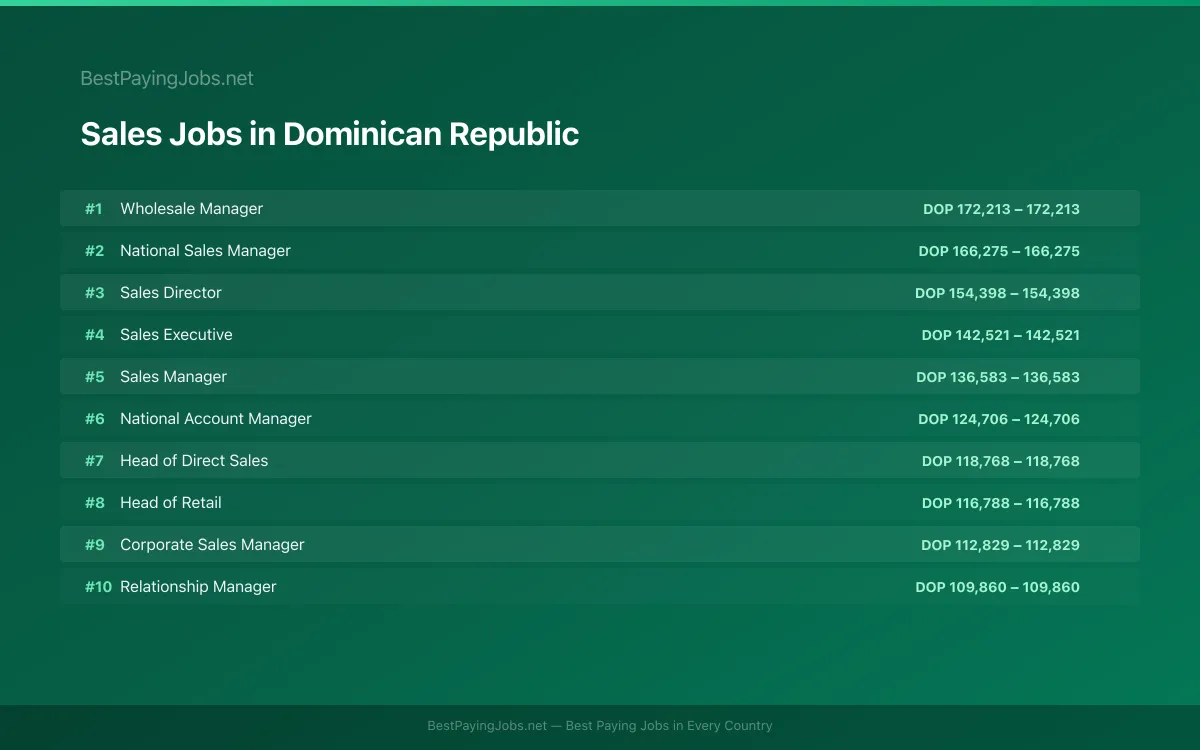Select the National Account Manager job title

(x=216, y=418)
